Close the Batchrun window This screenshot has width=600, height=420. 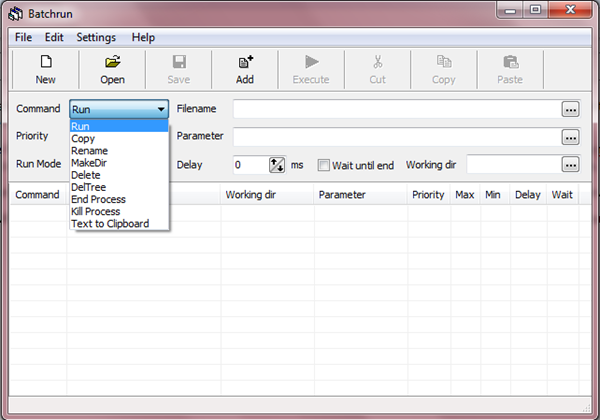[570, 10]
